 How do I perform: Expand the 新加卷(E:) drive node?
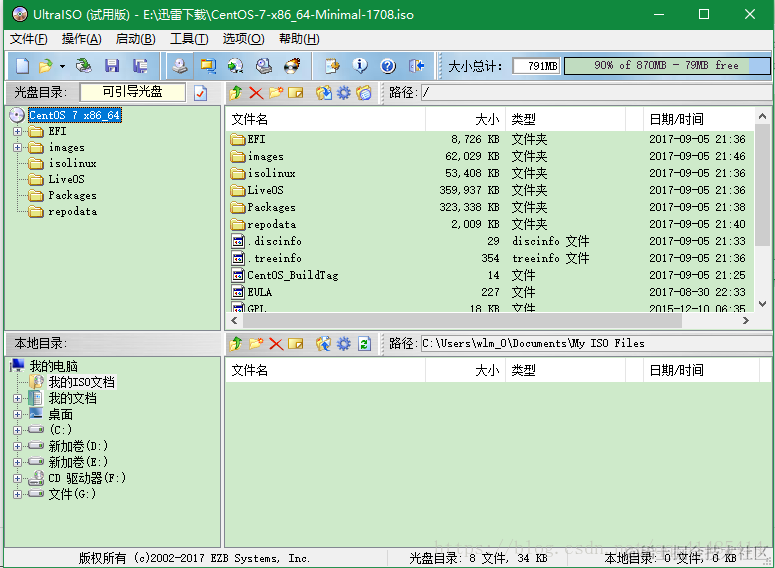[17, 462]
